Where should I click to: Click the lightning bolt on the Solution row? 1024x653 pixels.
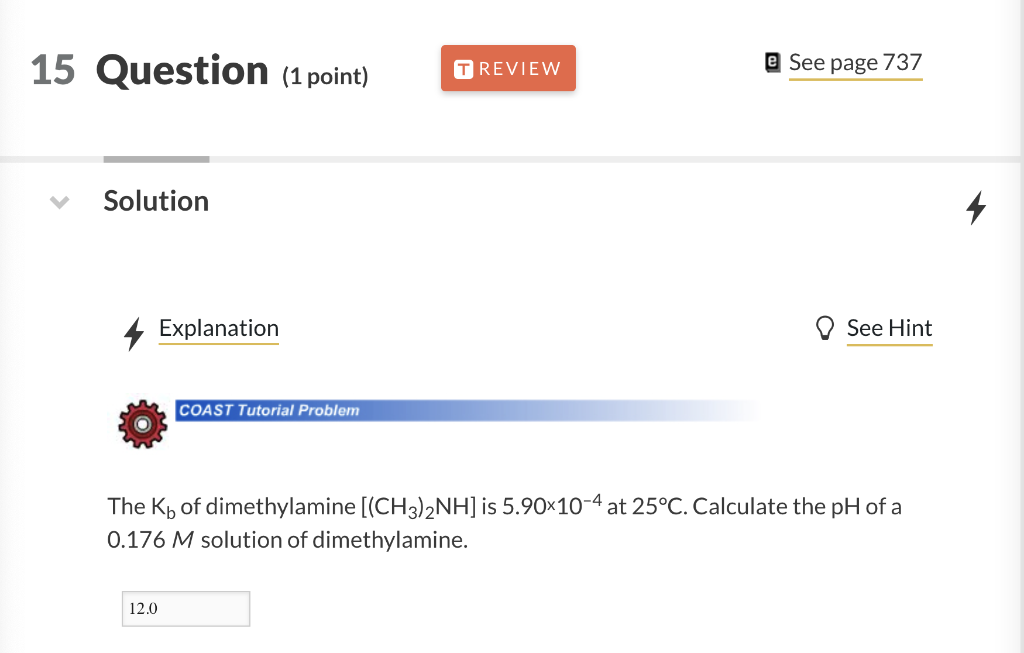pyautogui.click(x=976, y=208)
